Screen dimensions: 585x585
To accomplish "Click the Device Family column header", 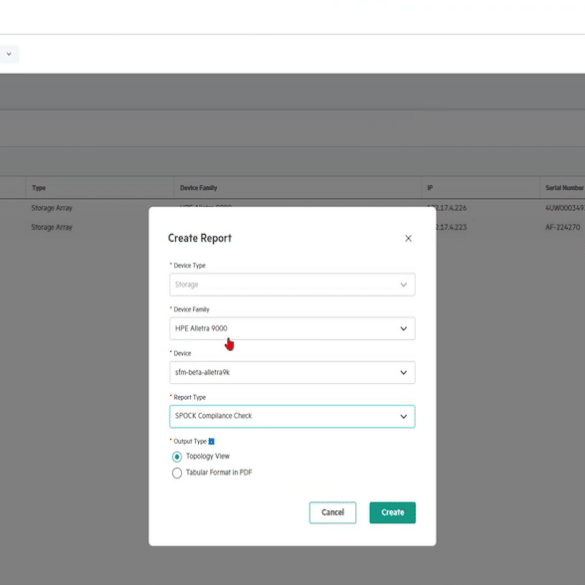I will point(198,188).
